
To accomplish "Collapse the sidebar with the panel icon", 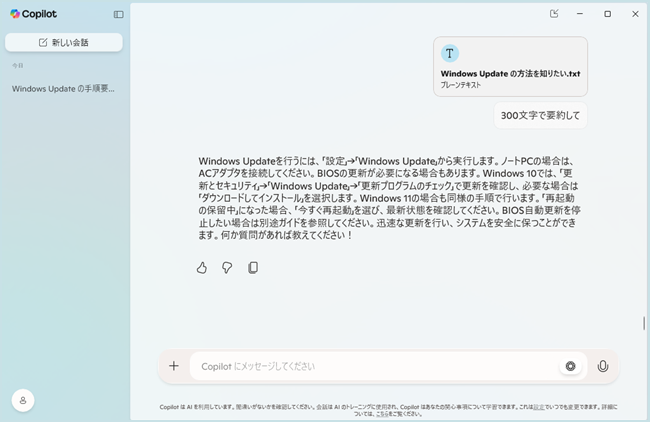I will (119, 15).
